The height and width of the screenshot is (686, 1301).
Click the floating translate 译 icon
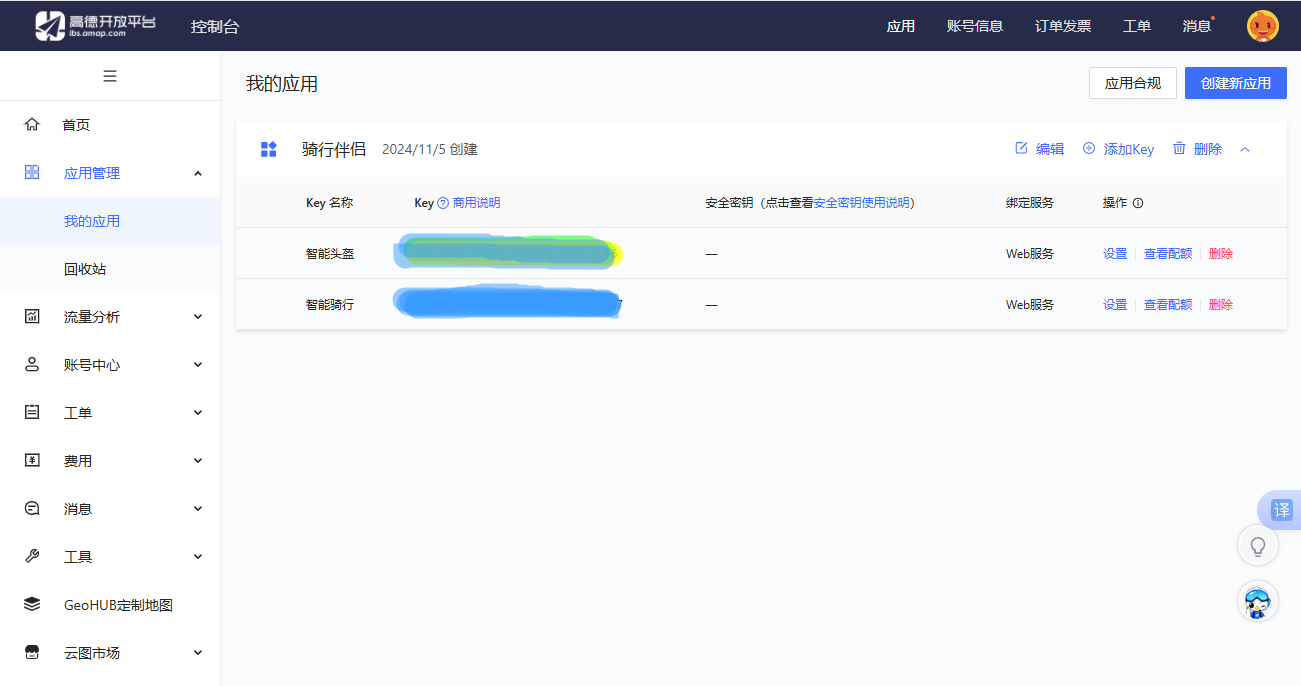(x=1281, y=510)
